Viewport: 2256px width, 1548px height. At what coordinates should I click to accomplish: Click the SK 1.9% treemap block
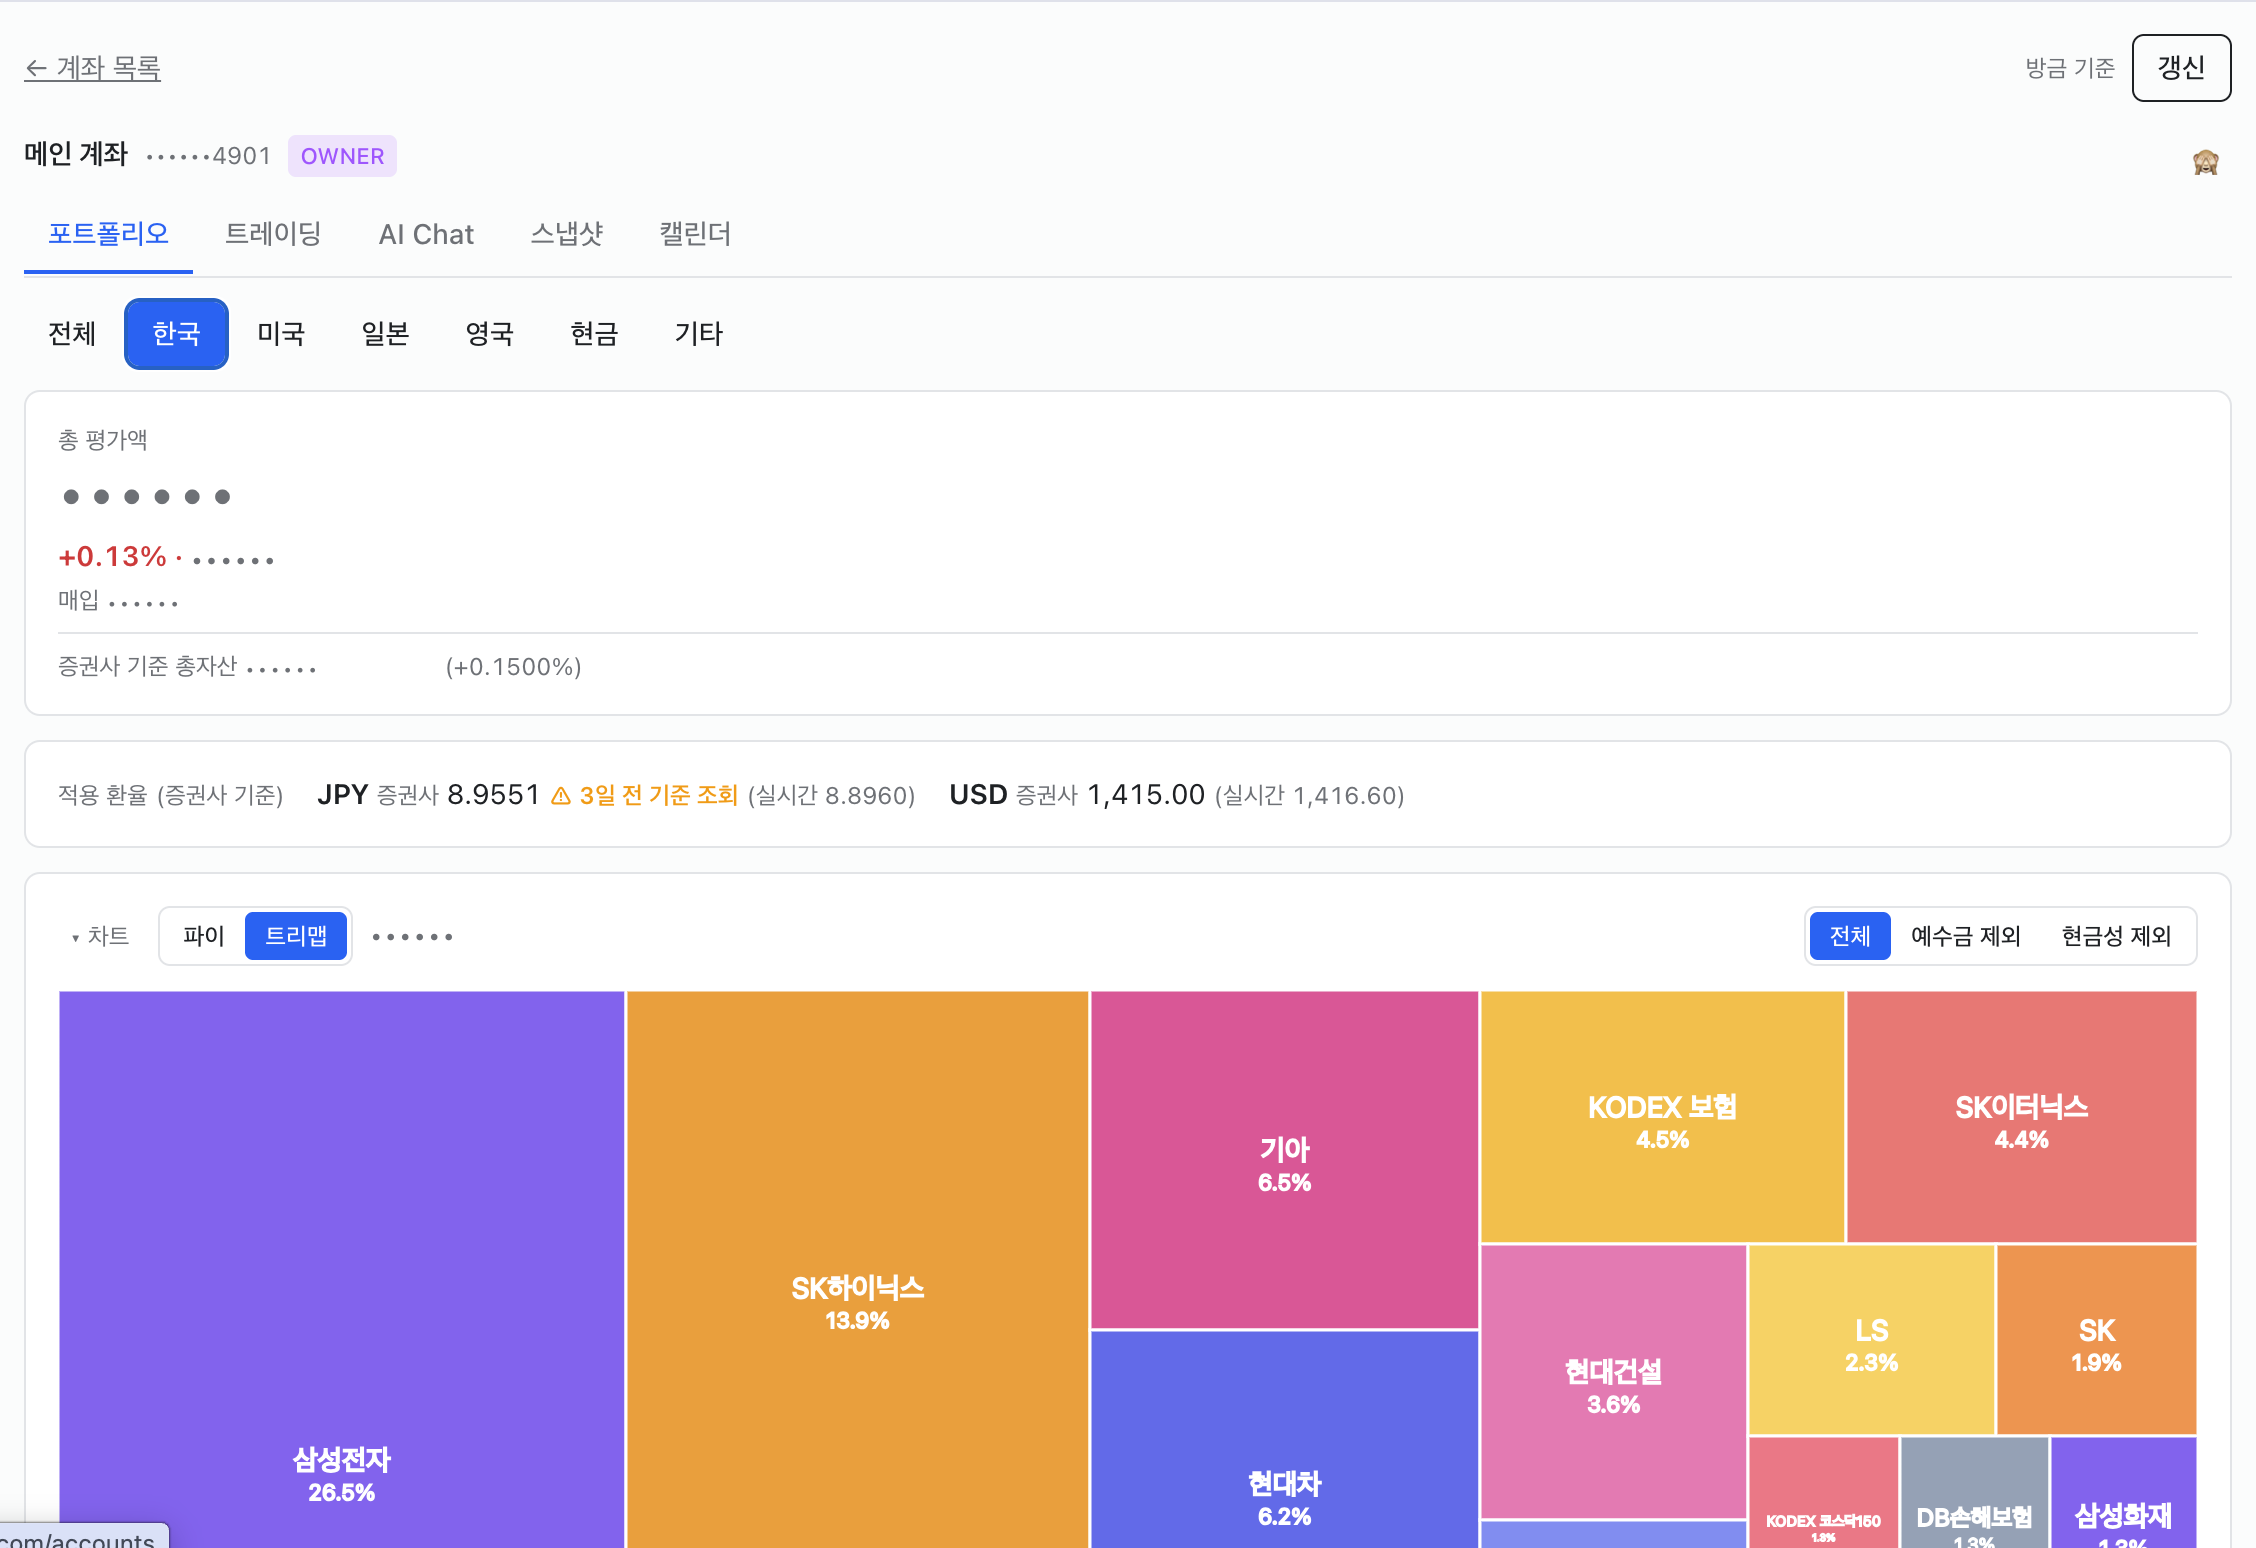tap(2096, 1340)
